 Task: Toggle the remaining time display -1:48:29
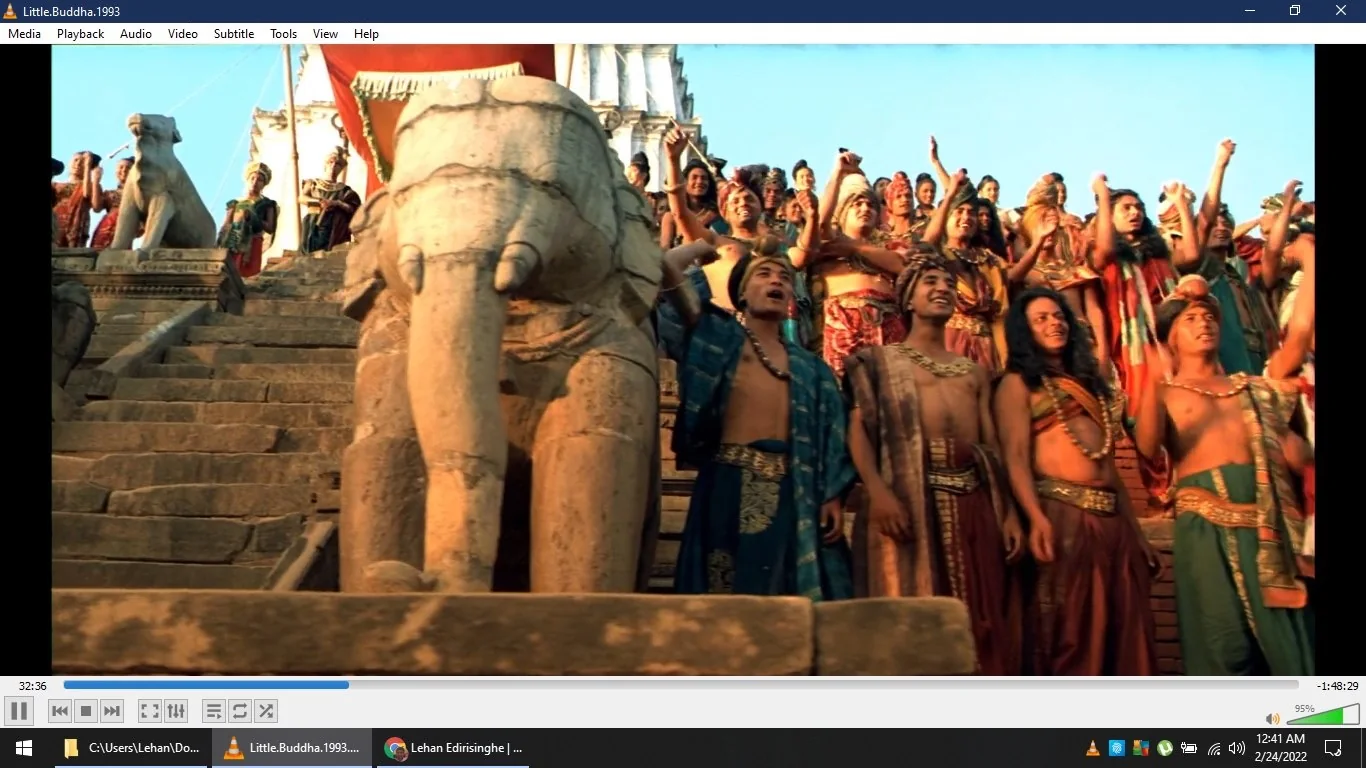pyautogui.click(x=1338, y=686)
